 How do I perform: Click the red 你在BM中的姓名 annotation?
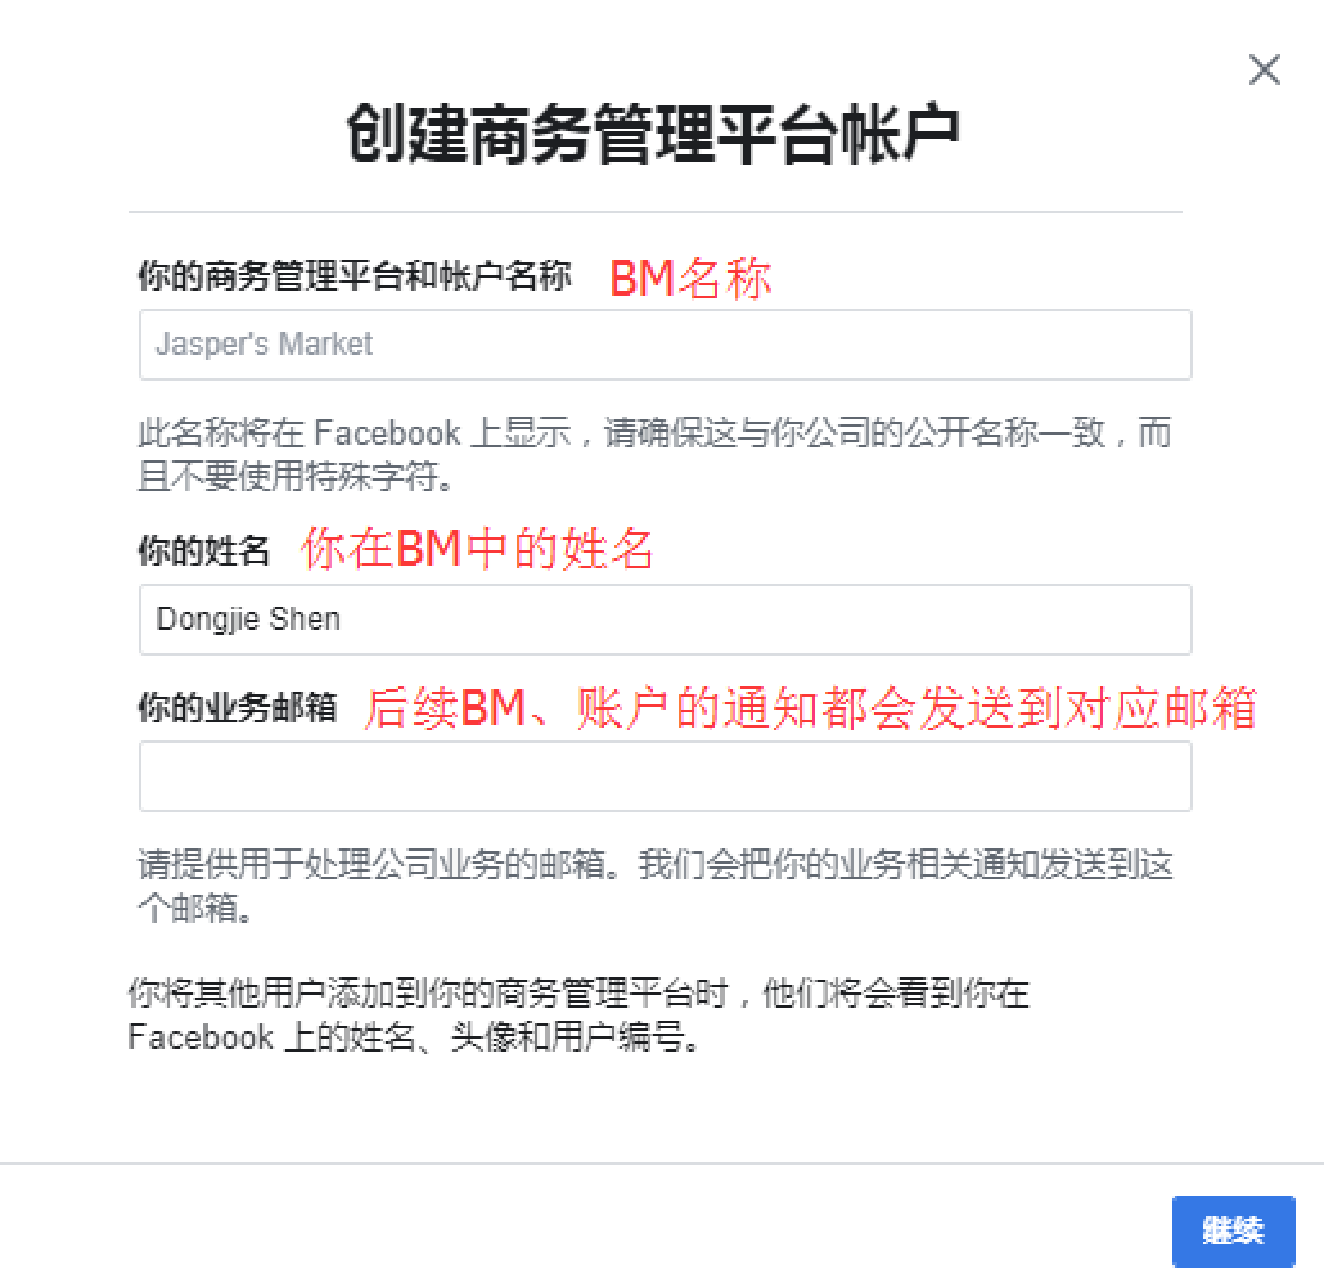click(x=476, y=548)
